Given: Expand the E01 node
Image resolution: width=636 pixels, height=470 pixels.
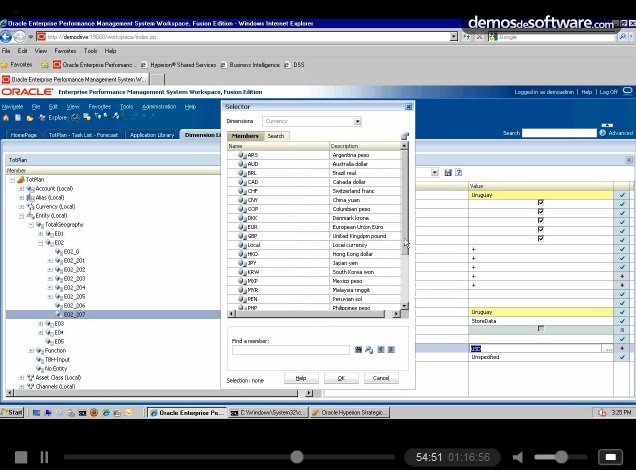Looking at the screenshot, I should pyautogui.click(x=41, y=234).
